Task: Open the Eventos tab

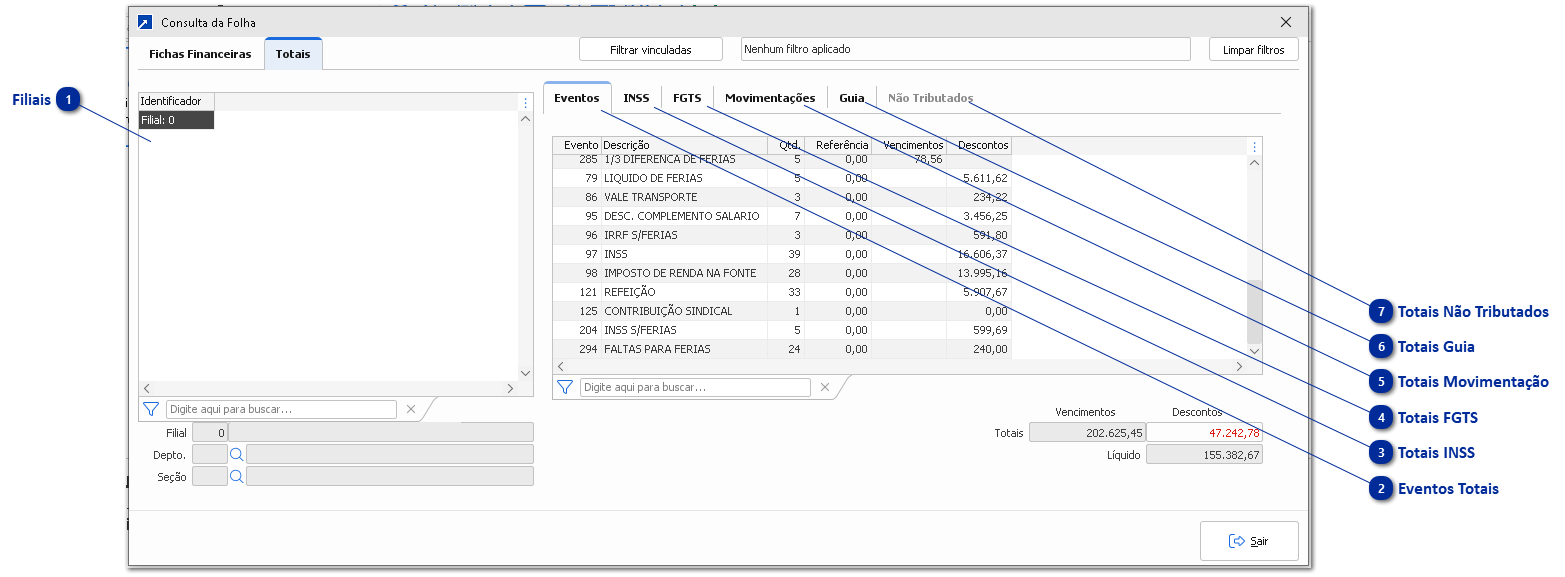Action: point(577,98)
